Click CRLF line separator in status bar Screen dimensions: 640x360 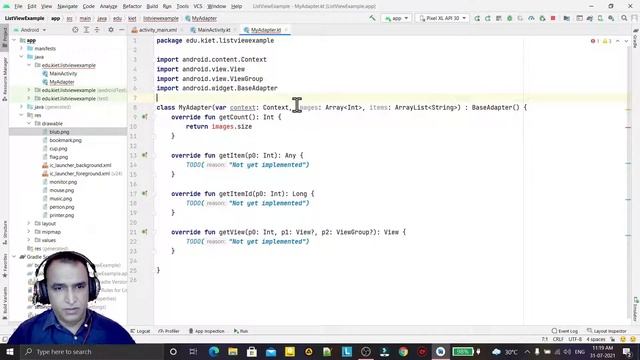tap(558, 339)
